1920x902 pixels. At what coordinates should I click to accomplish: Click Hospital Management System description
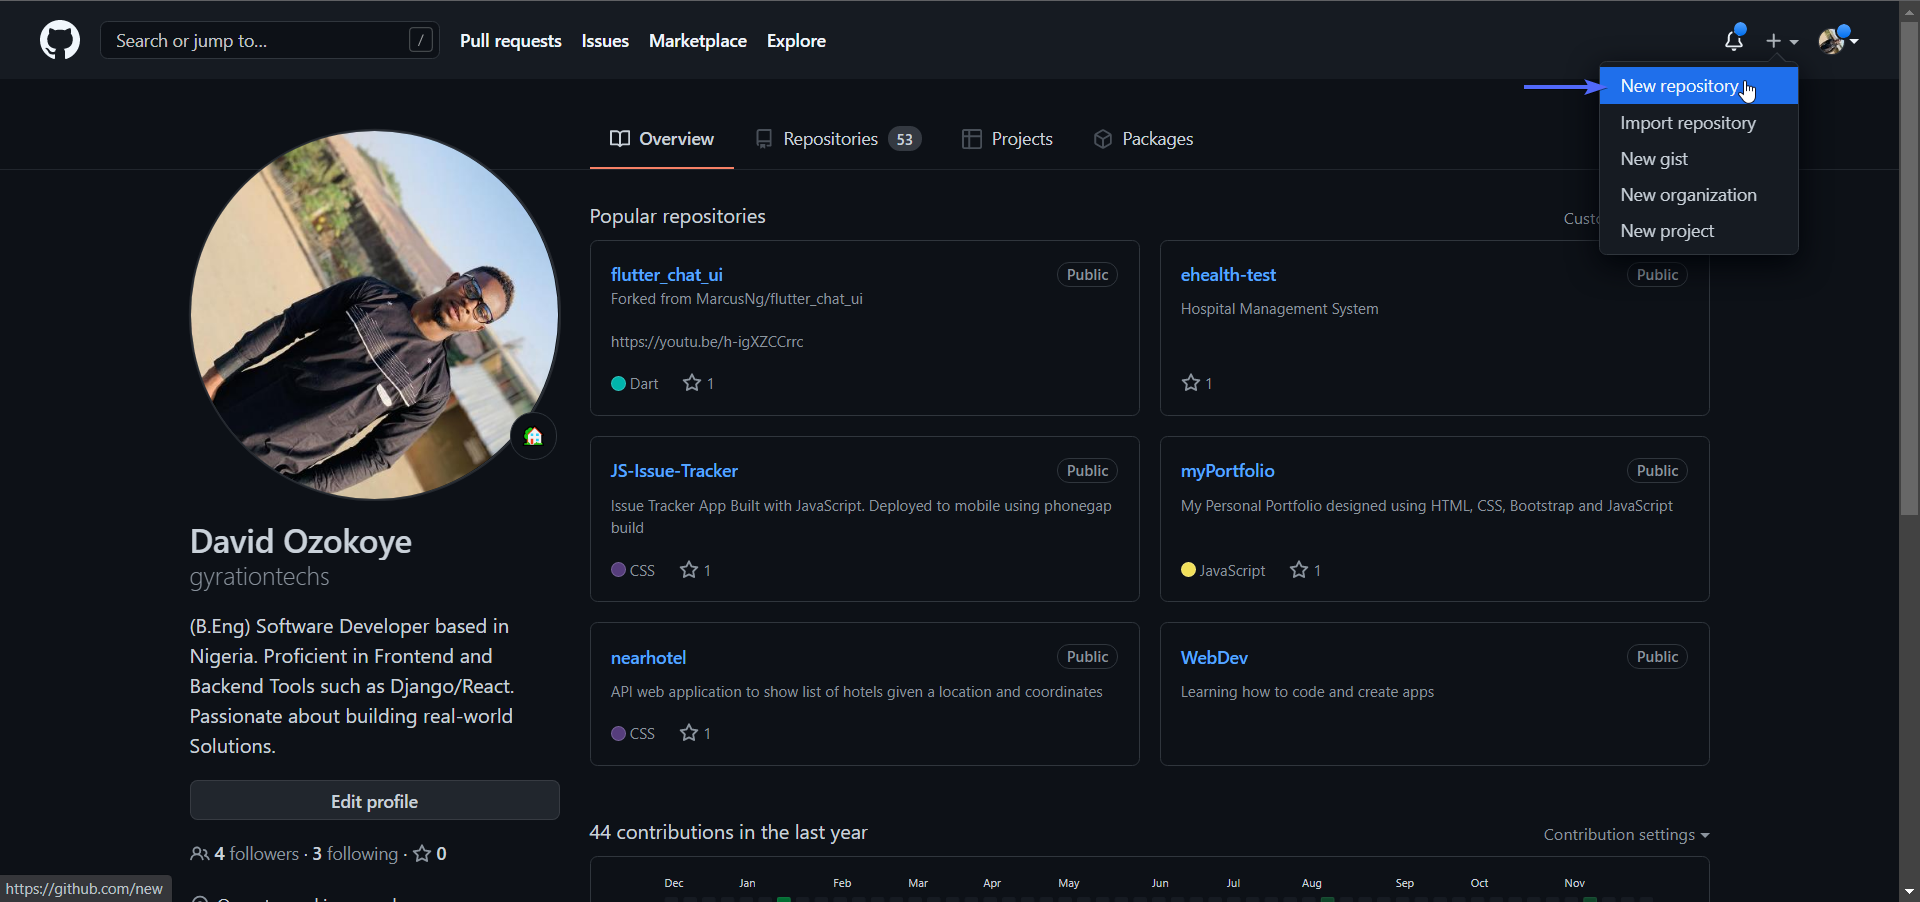[1279, 309]
